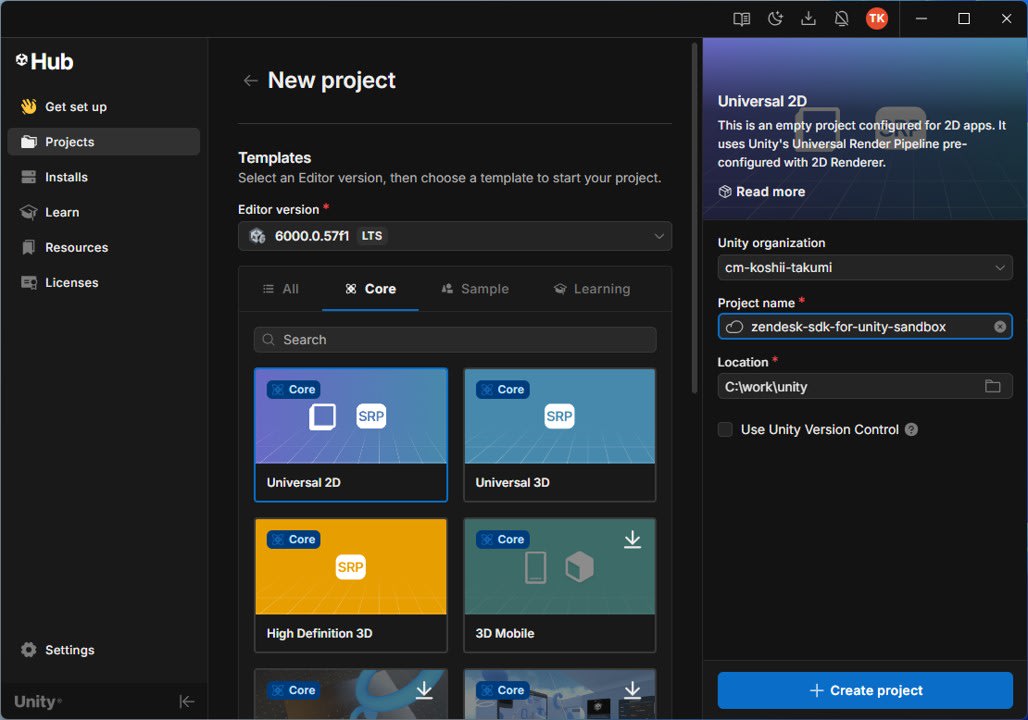
Task: Open Get set up in sidebar
Action: point(104,107)
